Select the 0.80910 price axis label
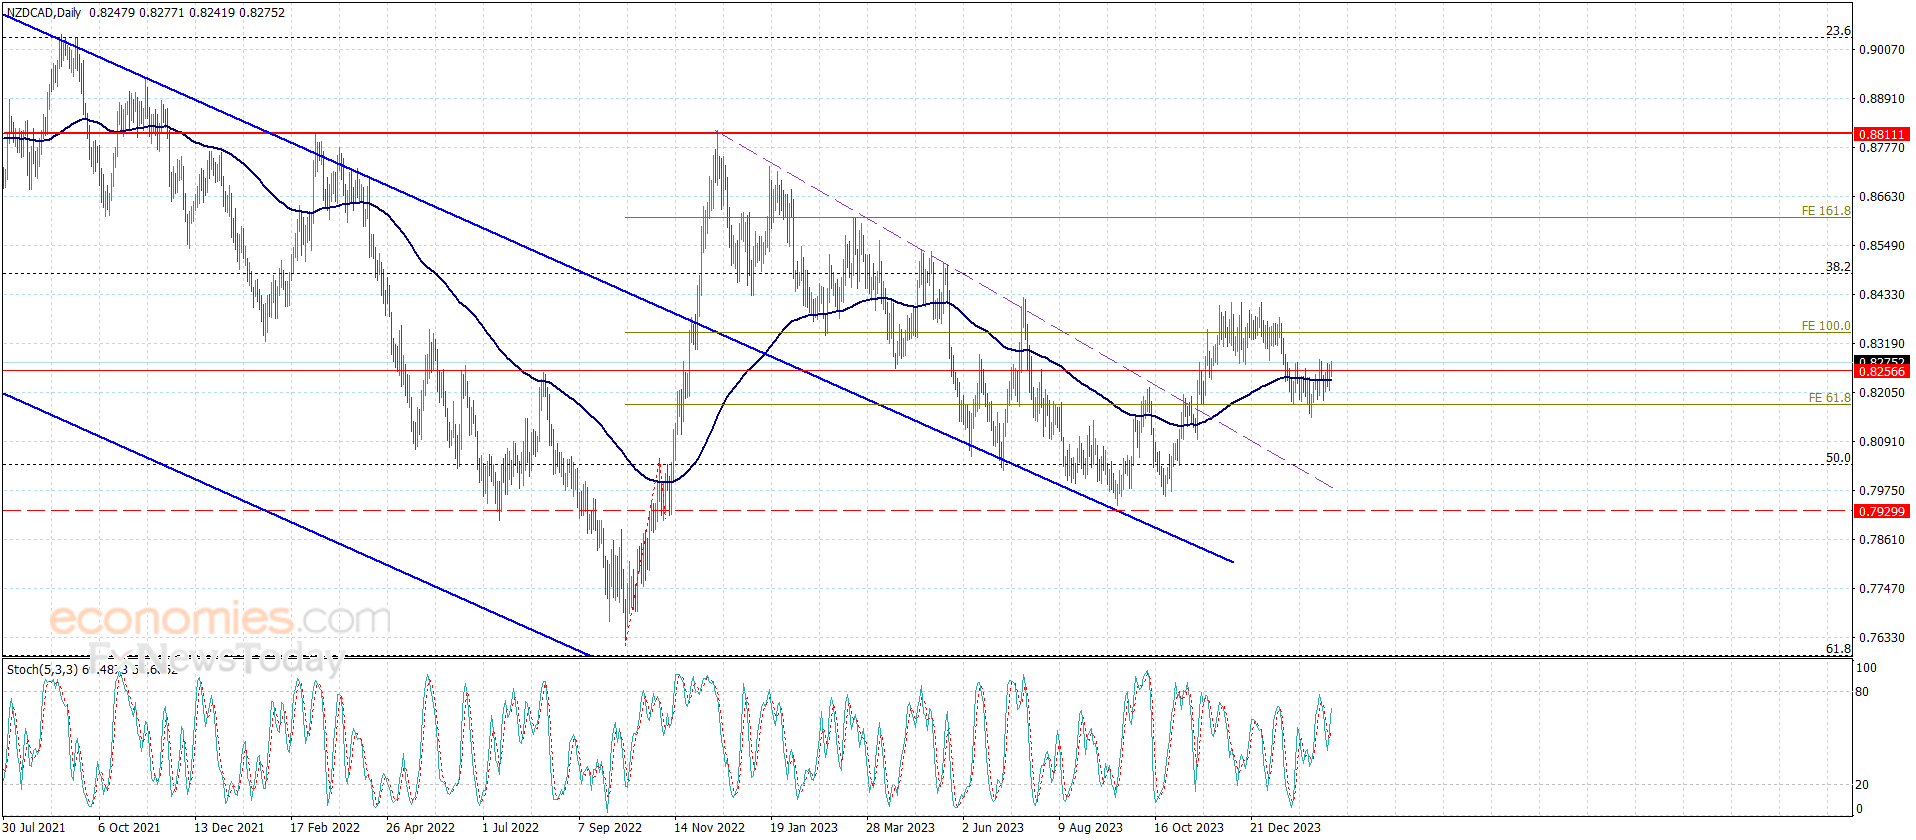 pyautogui.click(x=1881, y=442)
